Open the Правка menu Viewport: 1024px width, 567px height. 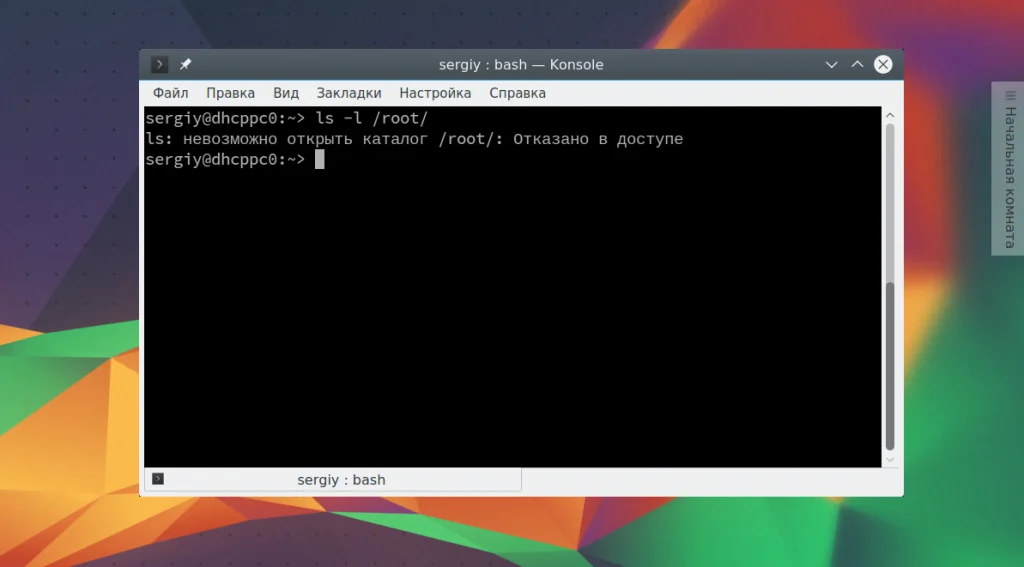pos(231,93)
